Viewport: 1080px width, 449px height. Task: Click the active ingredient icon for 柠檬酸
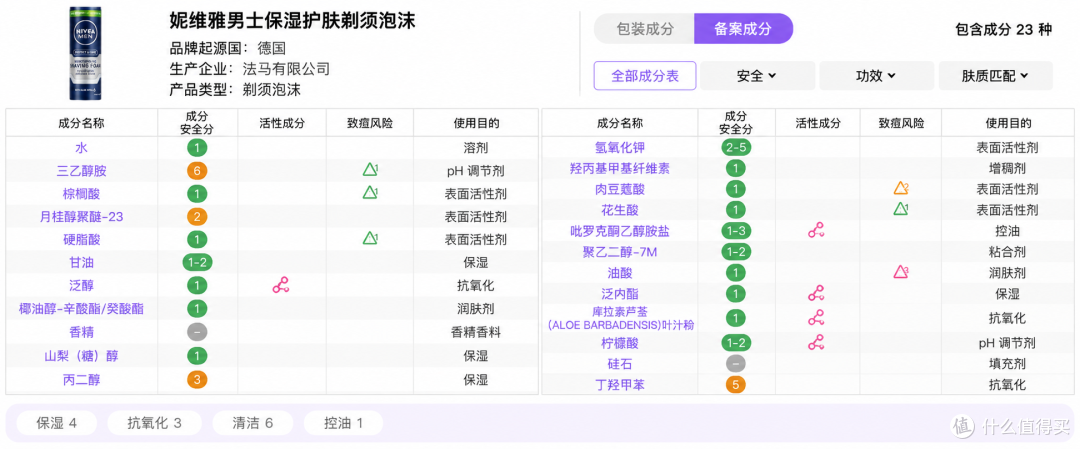tap(816, 342)
